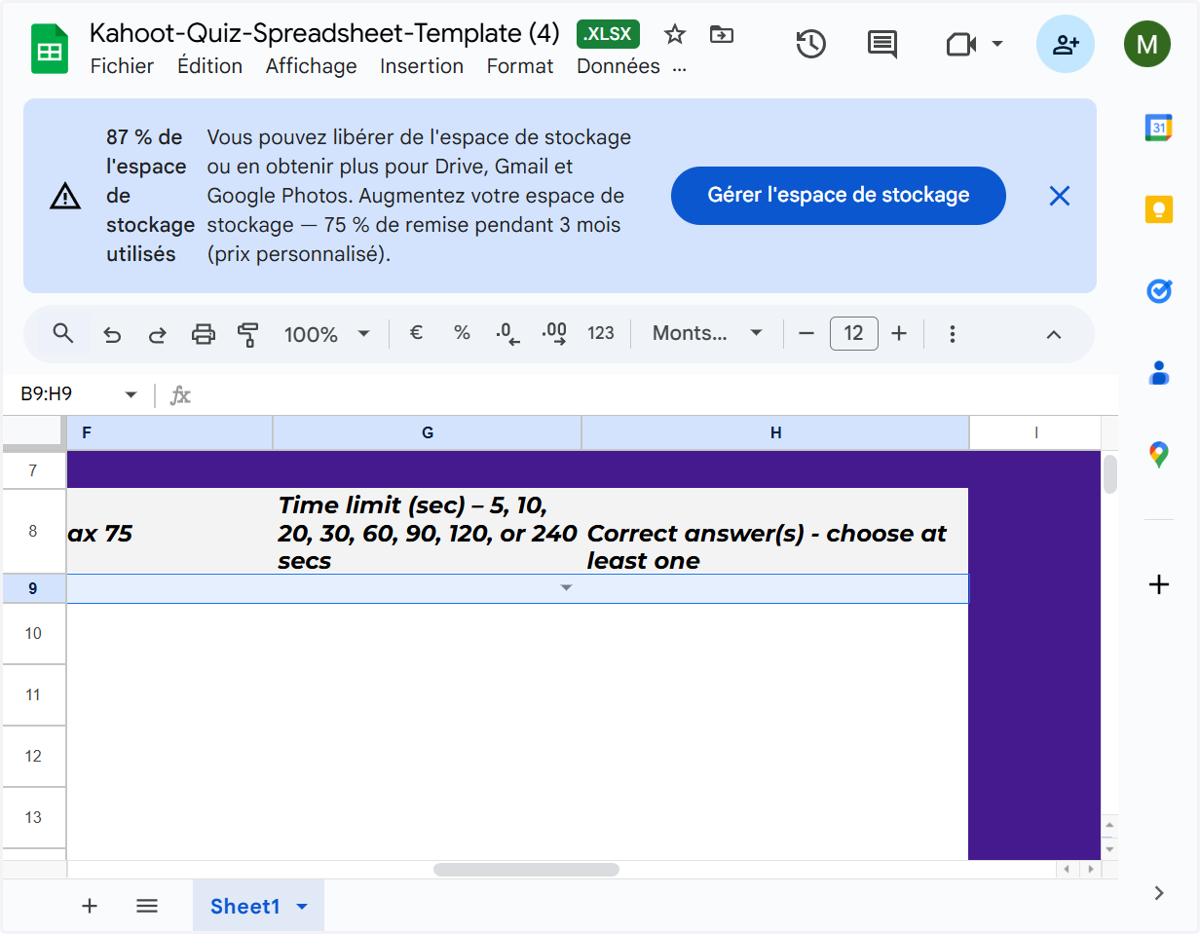Print the spreadsheet

(203, 334)
